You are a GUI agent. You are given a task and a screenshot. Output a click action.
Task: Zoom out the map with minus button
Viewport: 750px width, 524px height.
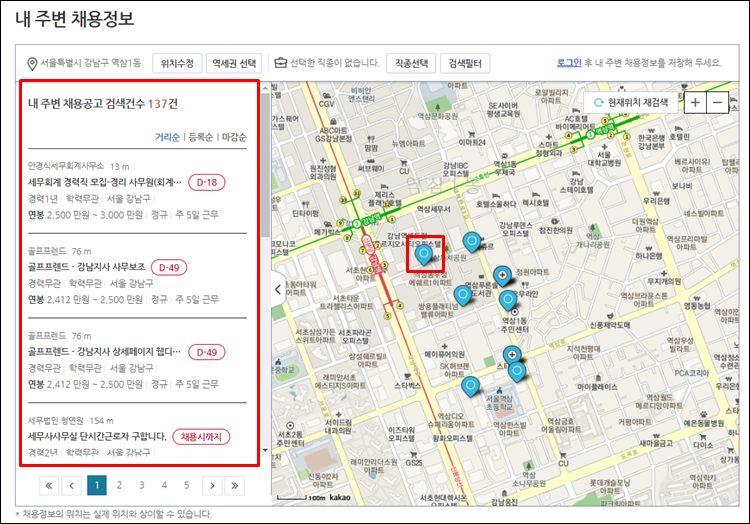coord(718,103)
